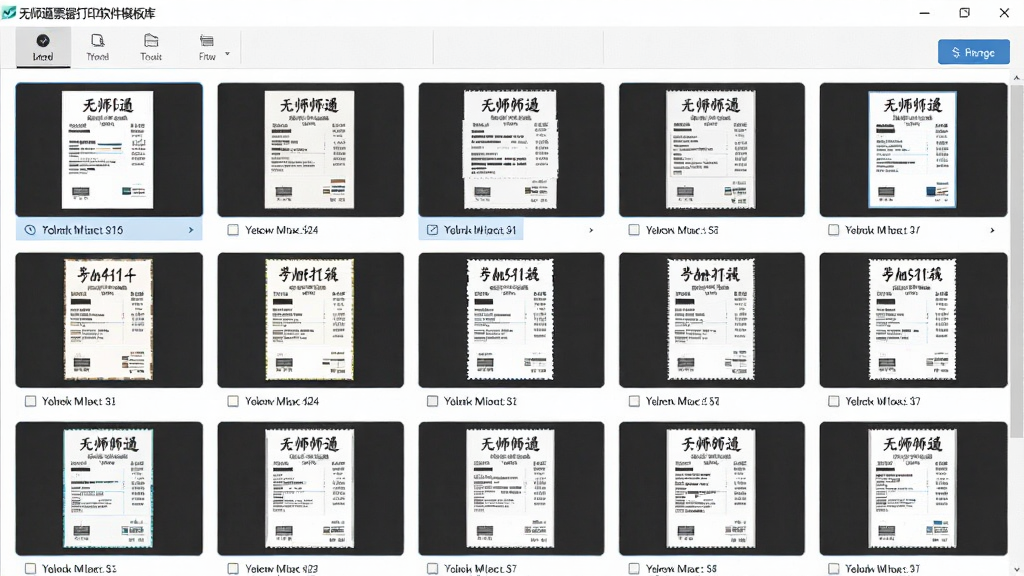Pick the top-row 37 template thumbnail
The width and height of the screenshot is (1024, 576).
[x=913, y=150]
